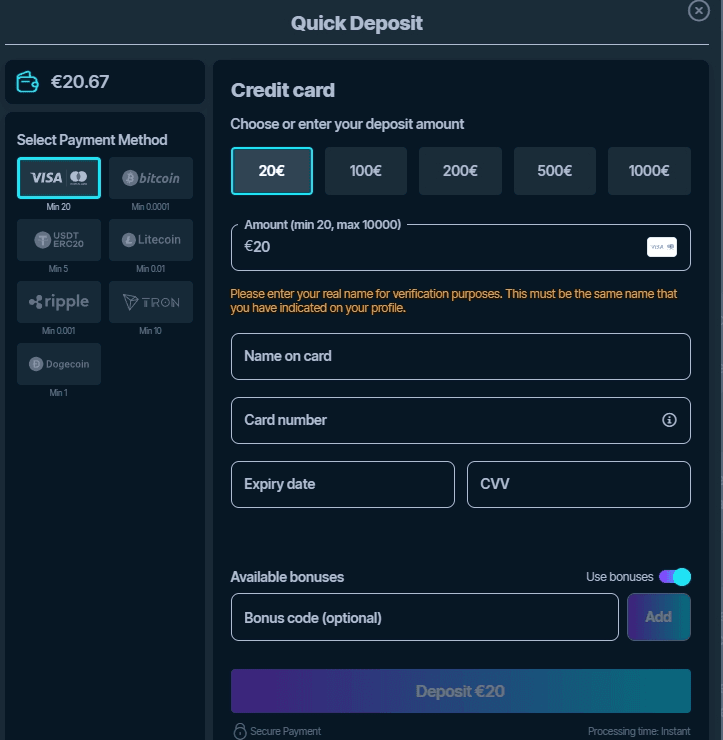Click the Available bonuses heading
This screenshot has height=740, width=723.
[287, 577]
